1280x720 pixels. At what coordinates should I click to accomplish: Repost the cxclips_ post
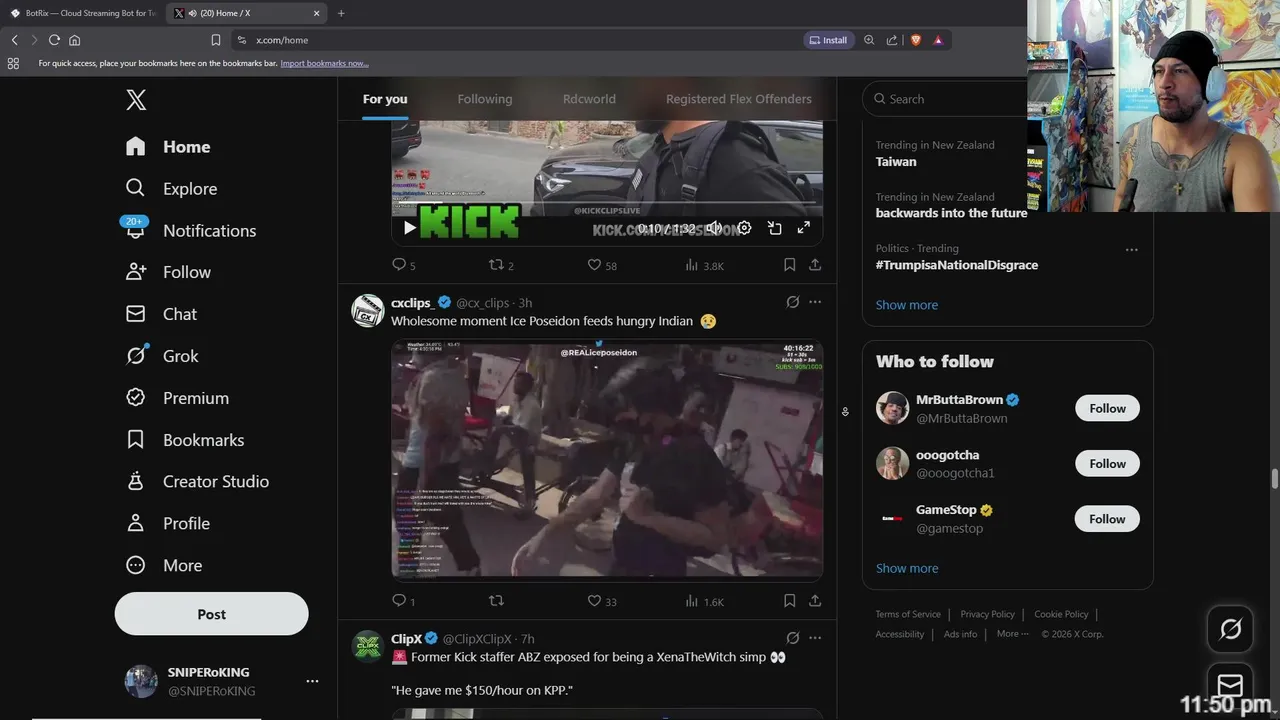tap(496, 601)
